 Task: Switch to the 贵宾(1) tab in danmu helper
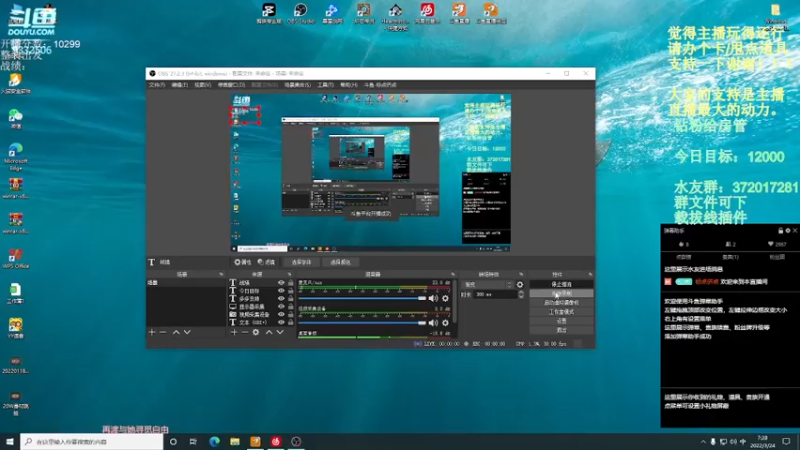coord(731,257)
